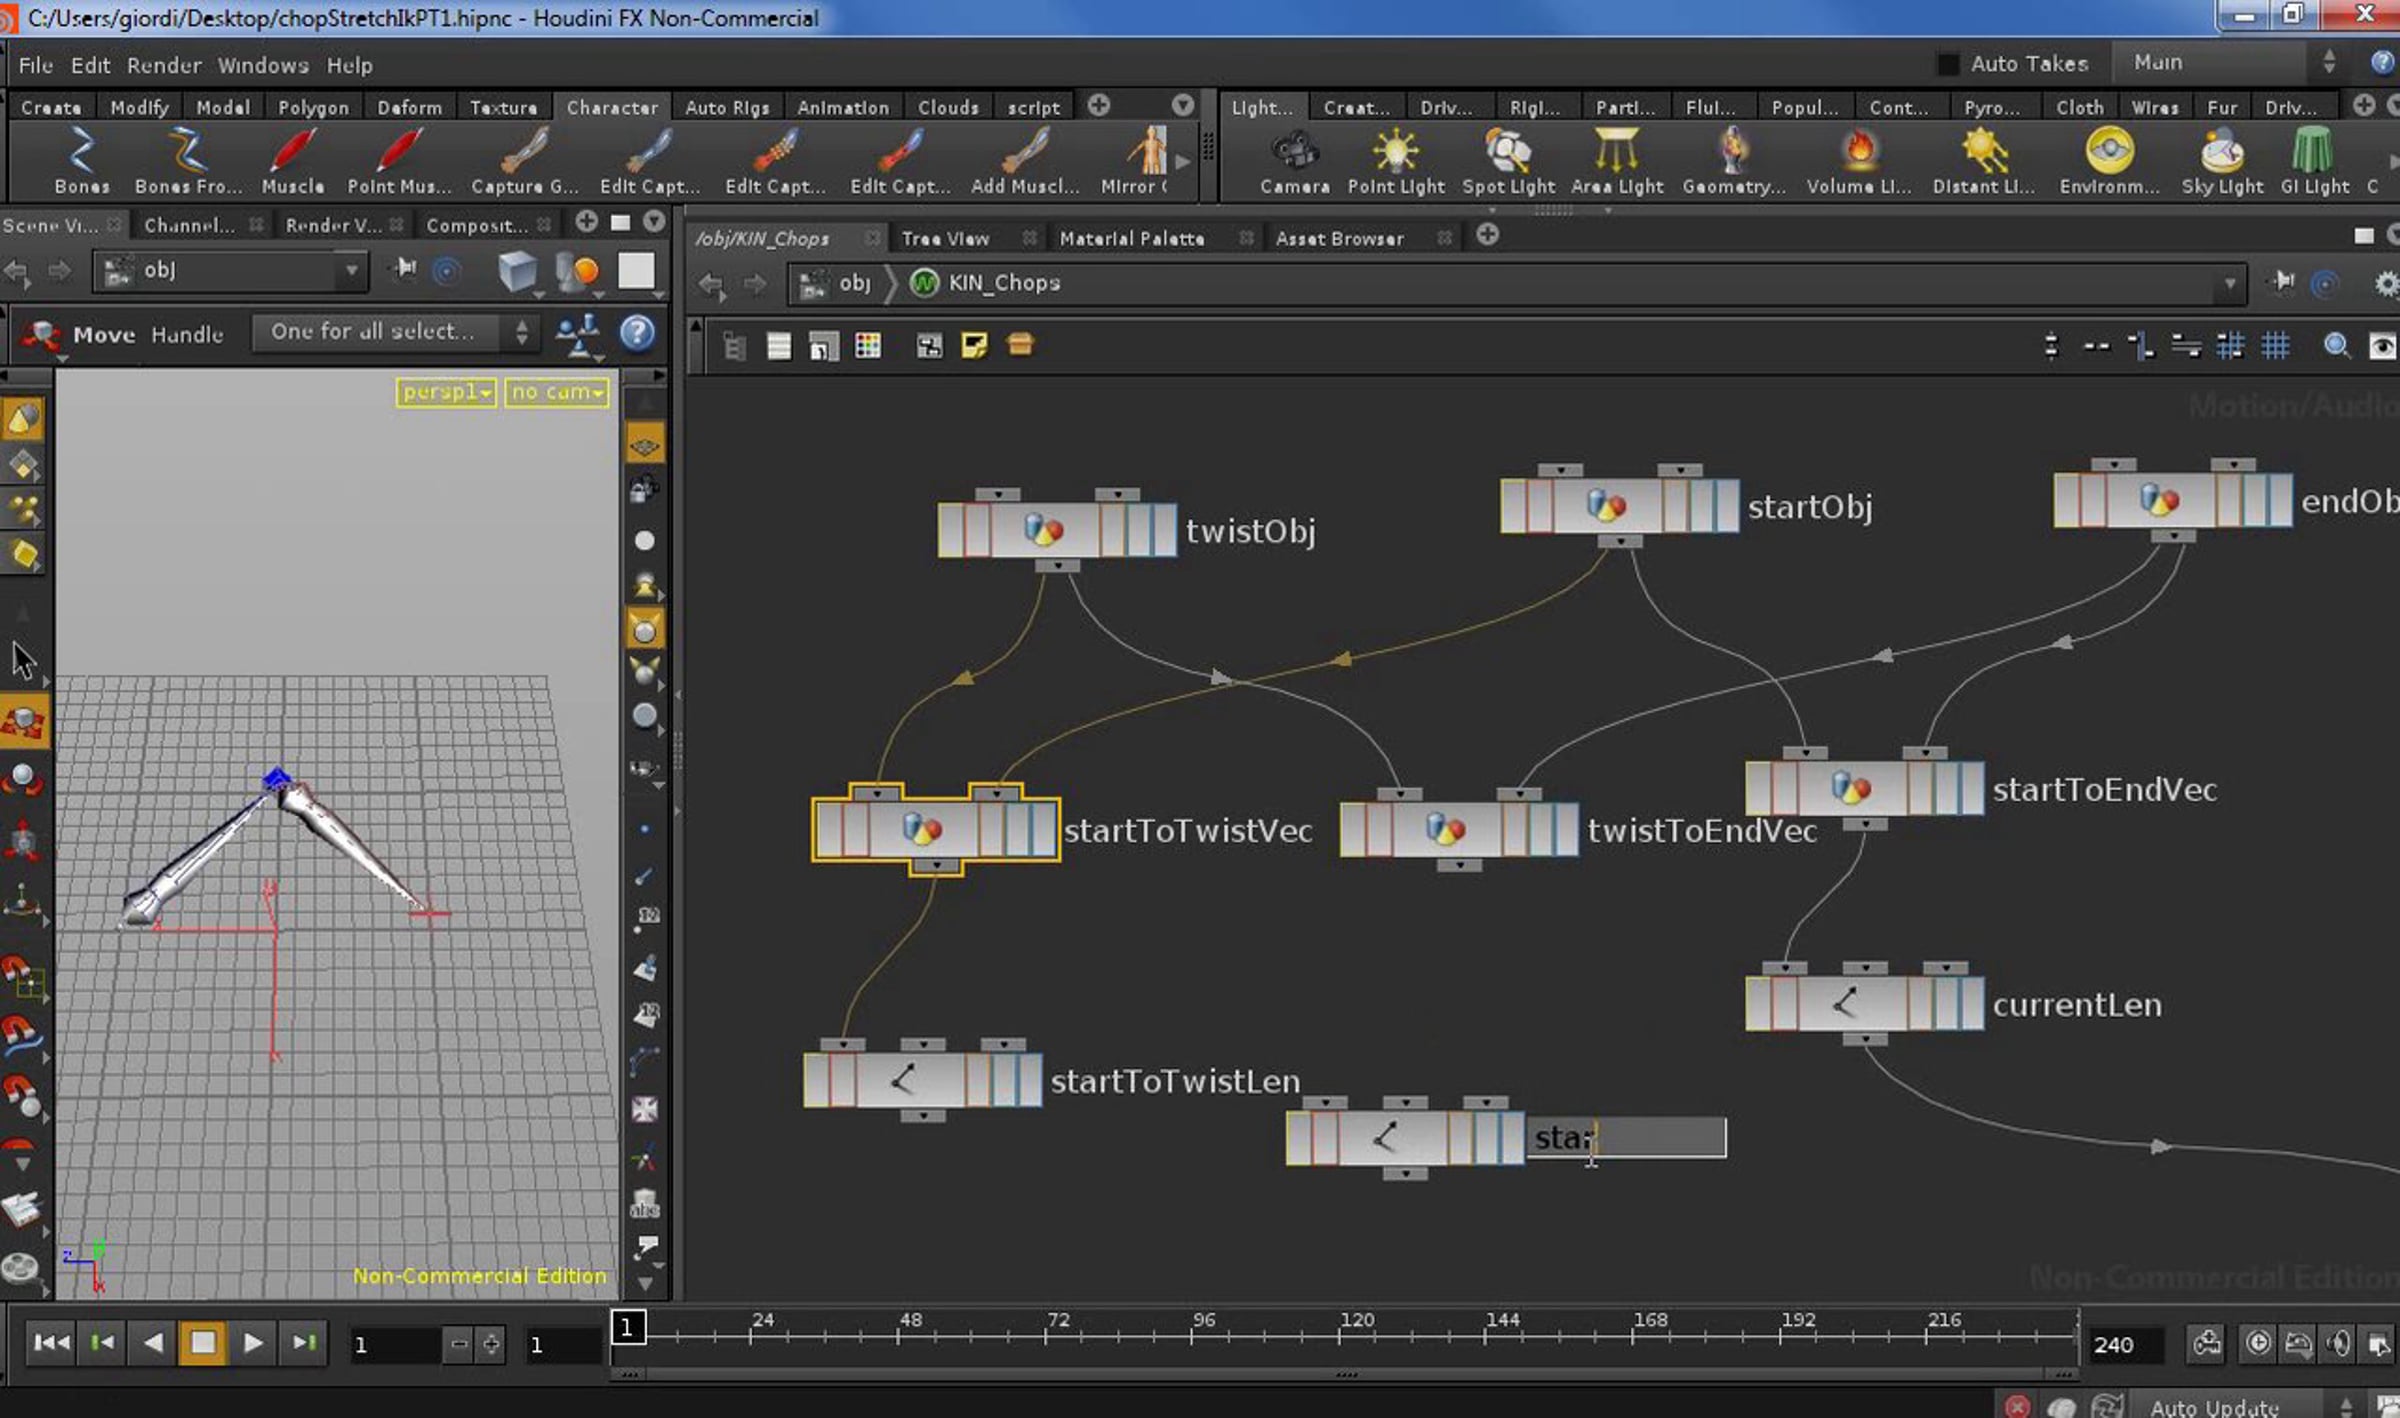Choose the Add Muscle shelf tool

pos(1025,162)
